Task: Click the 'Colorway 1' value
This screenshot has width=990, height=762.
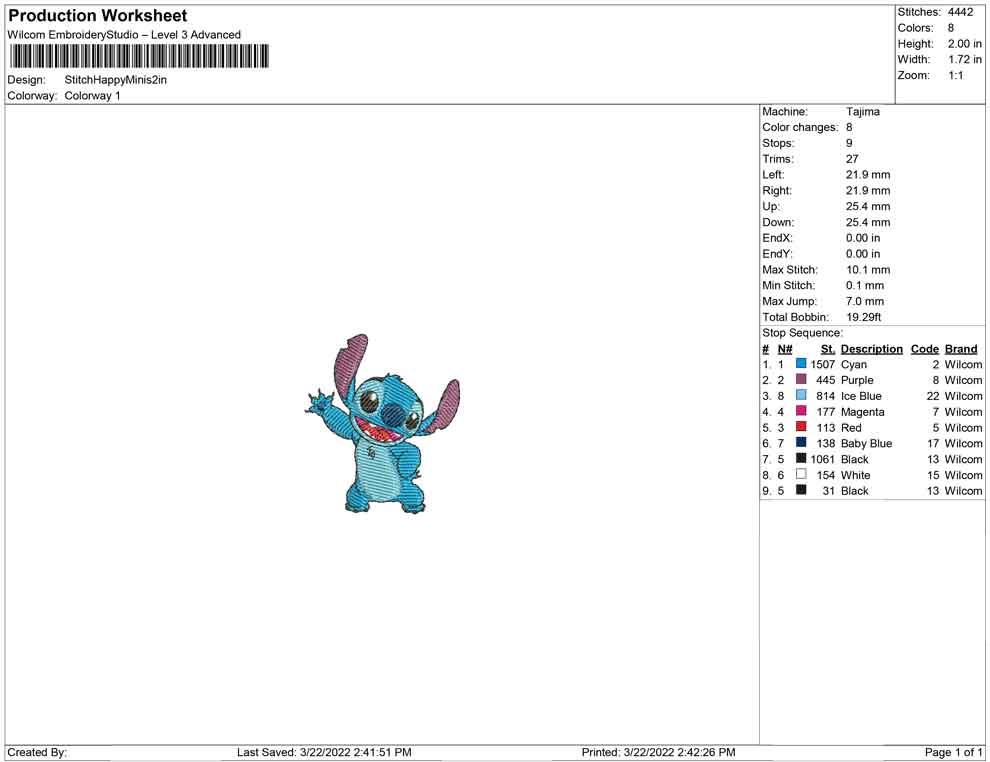Action: click(x=92, y=96)
